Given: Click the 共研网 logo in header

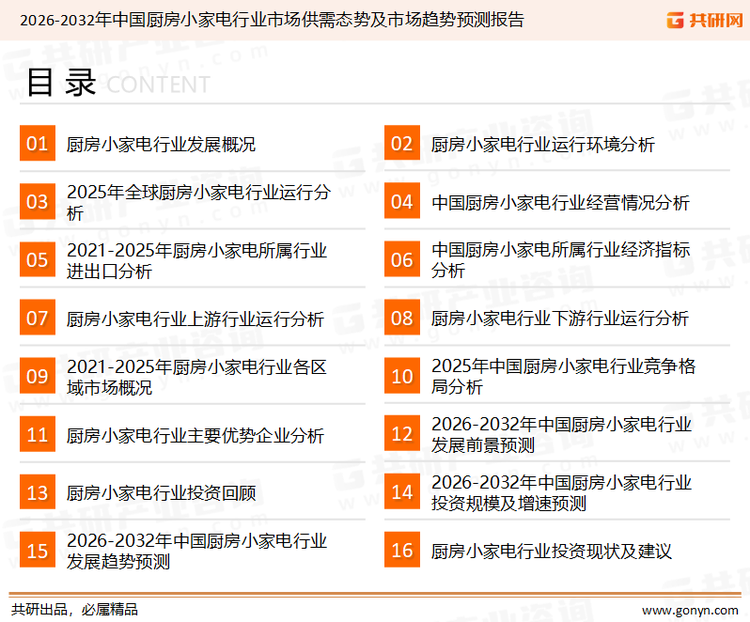Looking at the screenshot, I should pyautogui.click(x=705, y=20).
